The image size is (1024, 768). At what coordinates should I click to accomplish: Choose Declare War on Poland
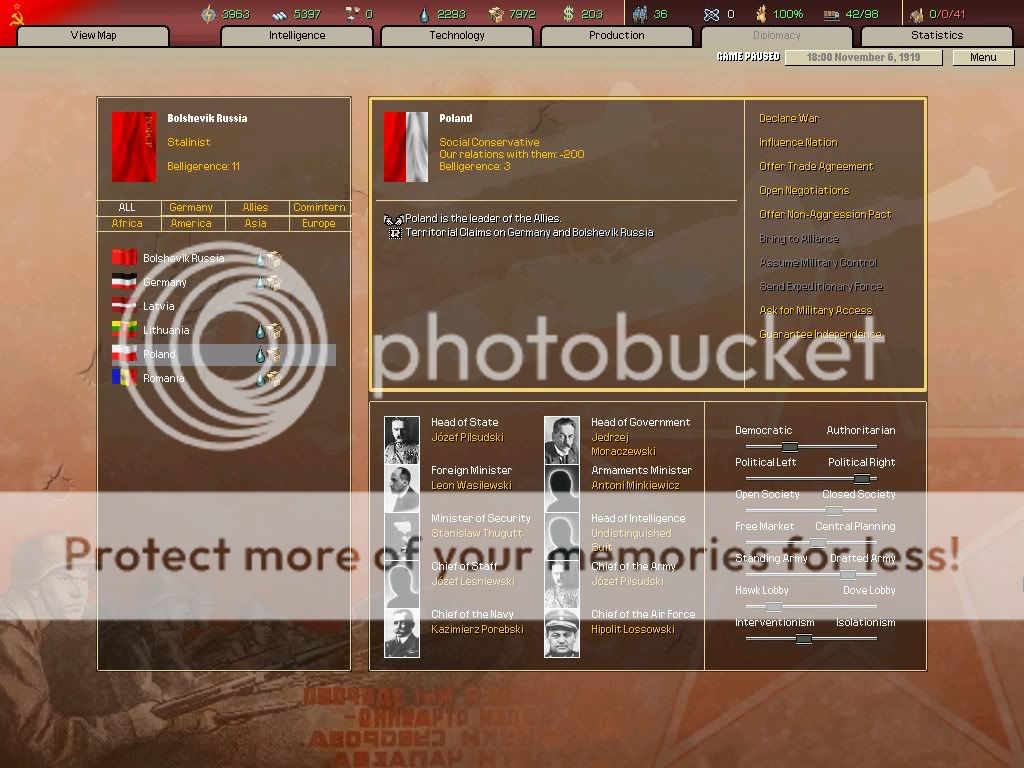click(788, 119)
